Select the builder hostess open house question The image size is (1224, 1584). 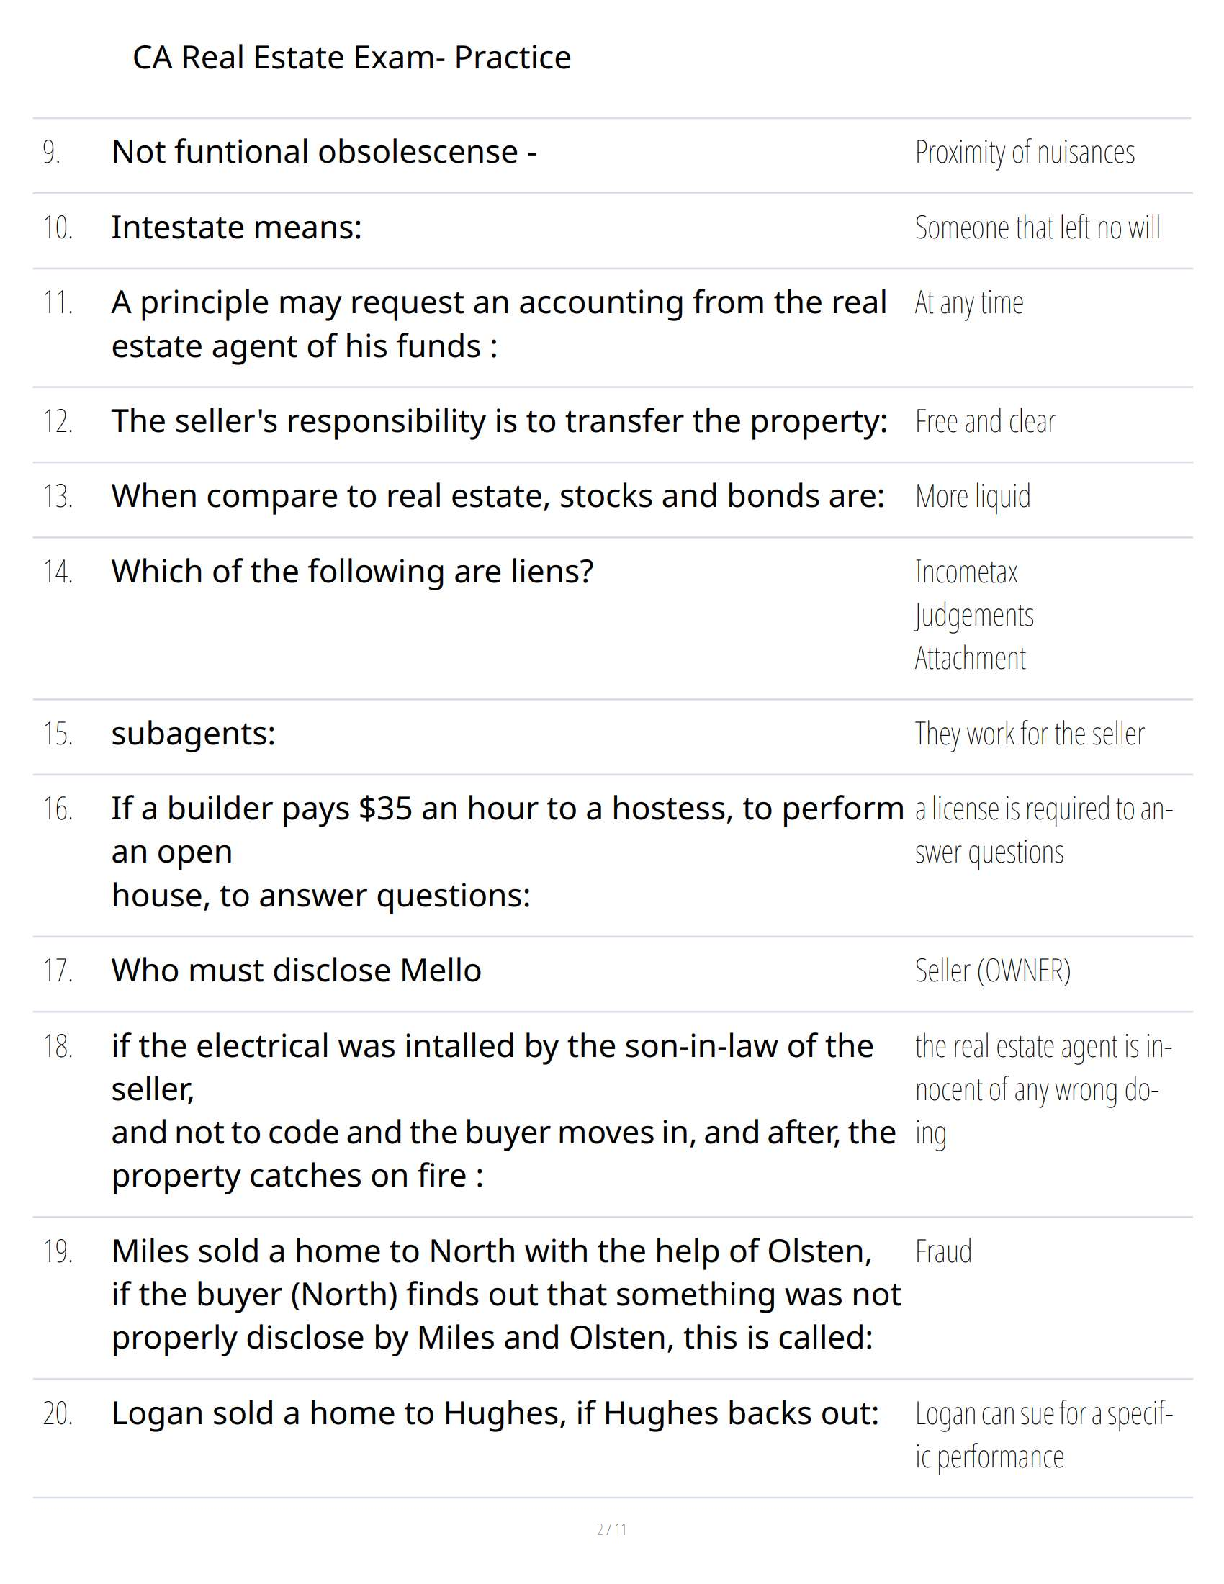(507, 851)
